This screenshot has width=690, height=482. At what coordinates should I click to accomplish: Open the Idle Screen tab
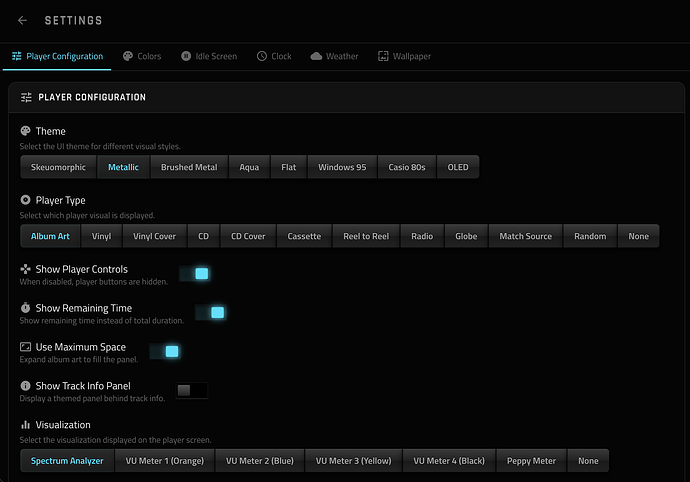[x=209, y=56]
